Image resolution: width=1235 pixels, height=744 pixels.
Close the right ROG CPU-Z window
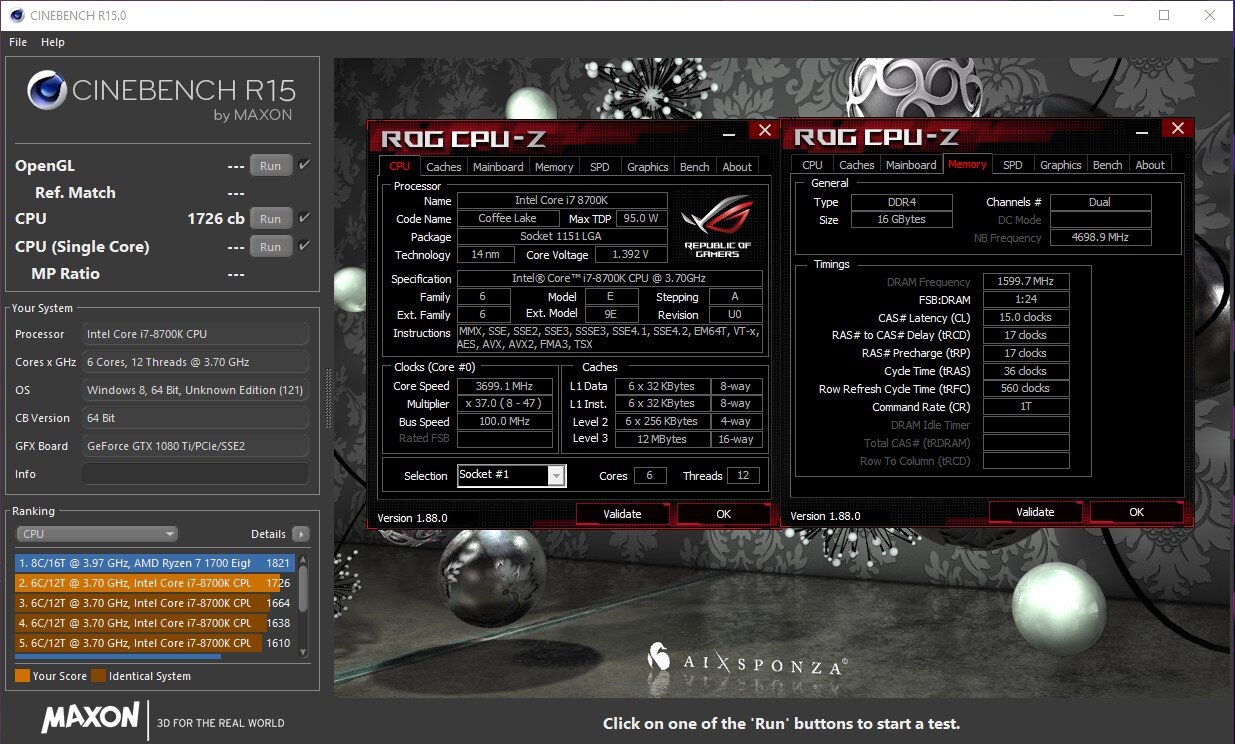[x=1178, y=129]
